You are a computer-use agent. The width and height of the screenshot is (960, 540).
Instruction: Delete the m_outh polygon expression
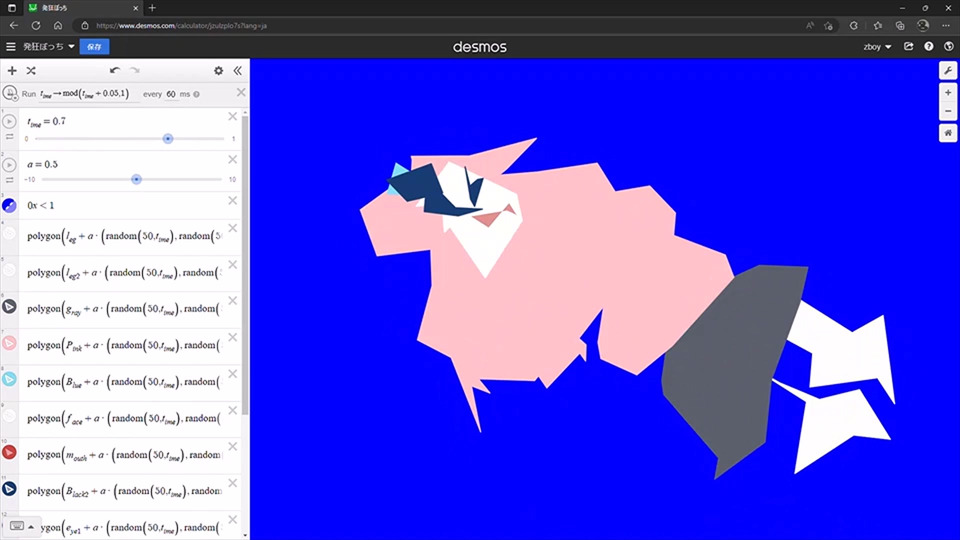pos(233,446)
